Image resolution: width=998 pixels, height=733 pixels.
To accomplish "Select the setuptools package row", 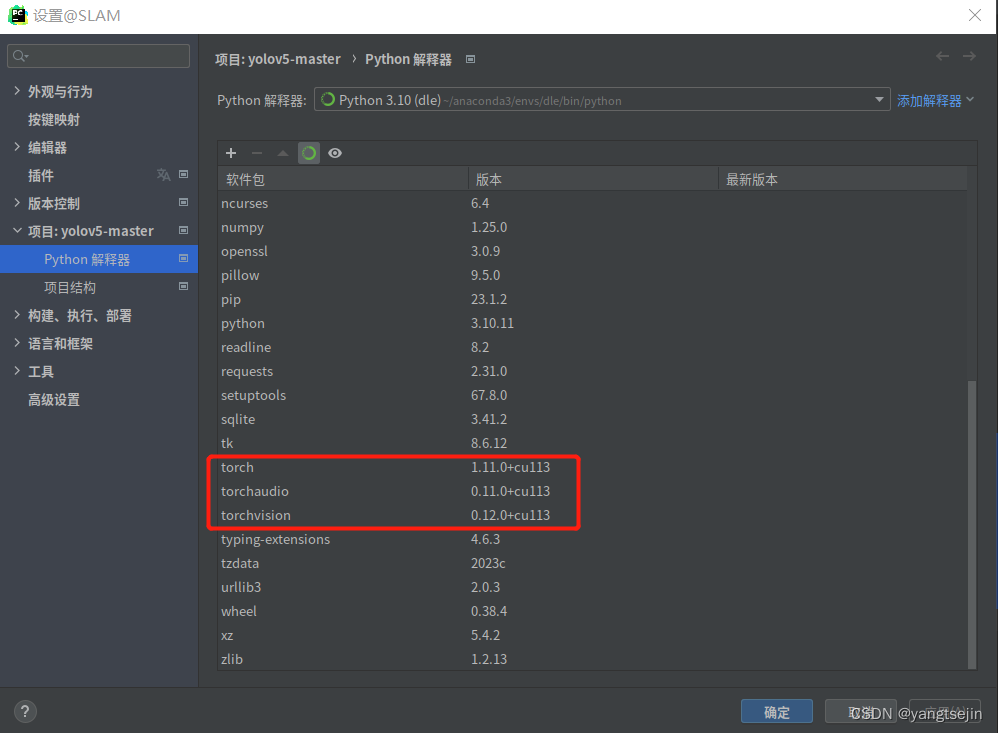I will 592,395.
